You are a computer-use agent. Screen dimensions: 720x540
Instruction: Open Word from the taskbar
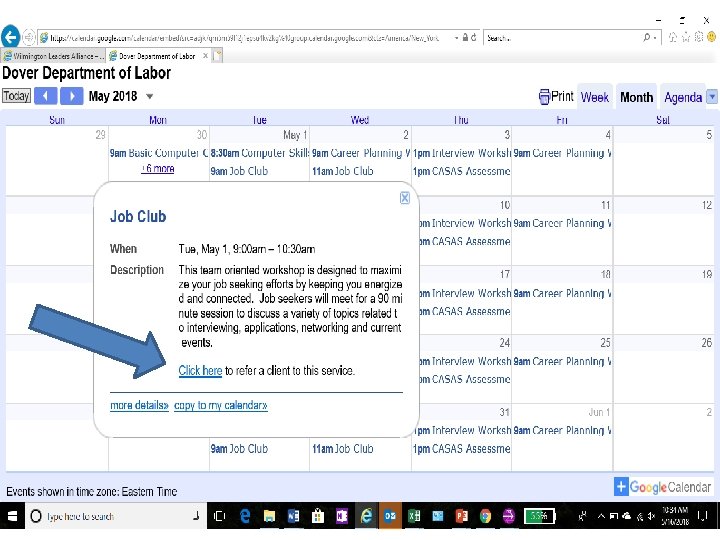(293, 516)
